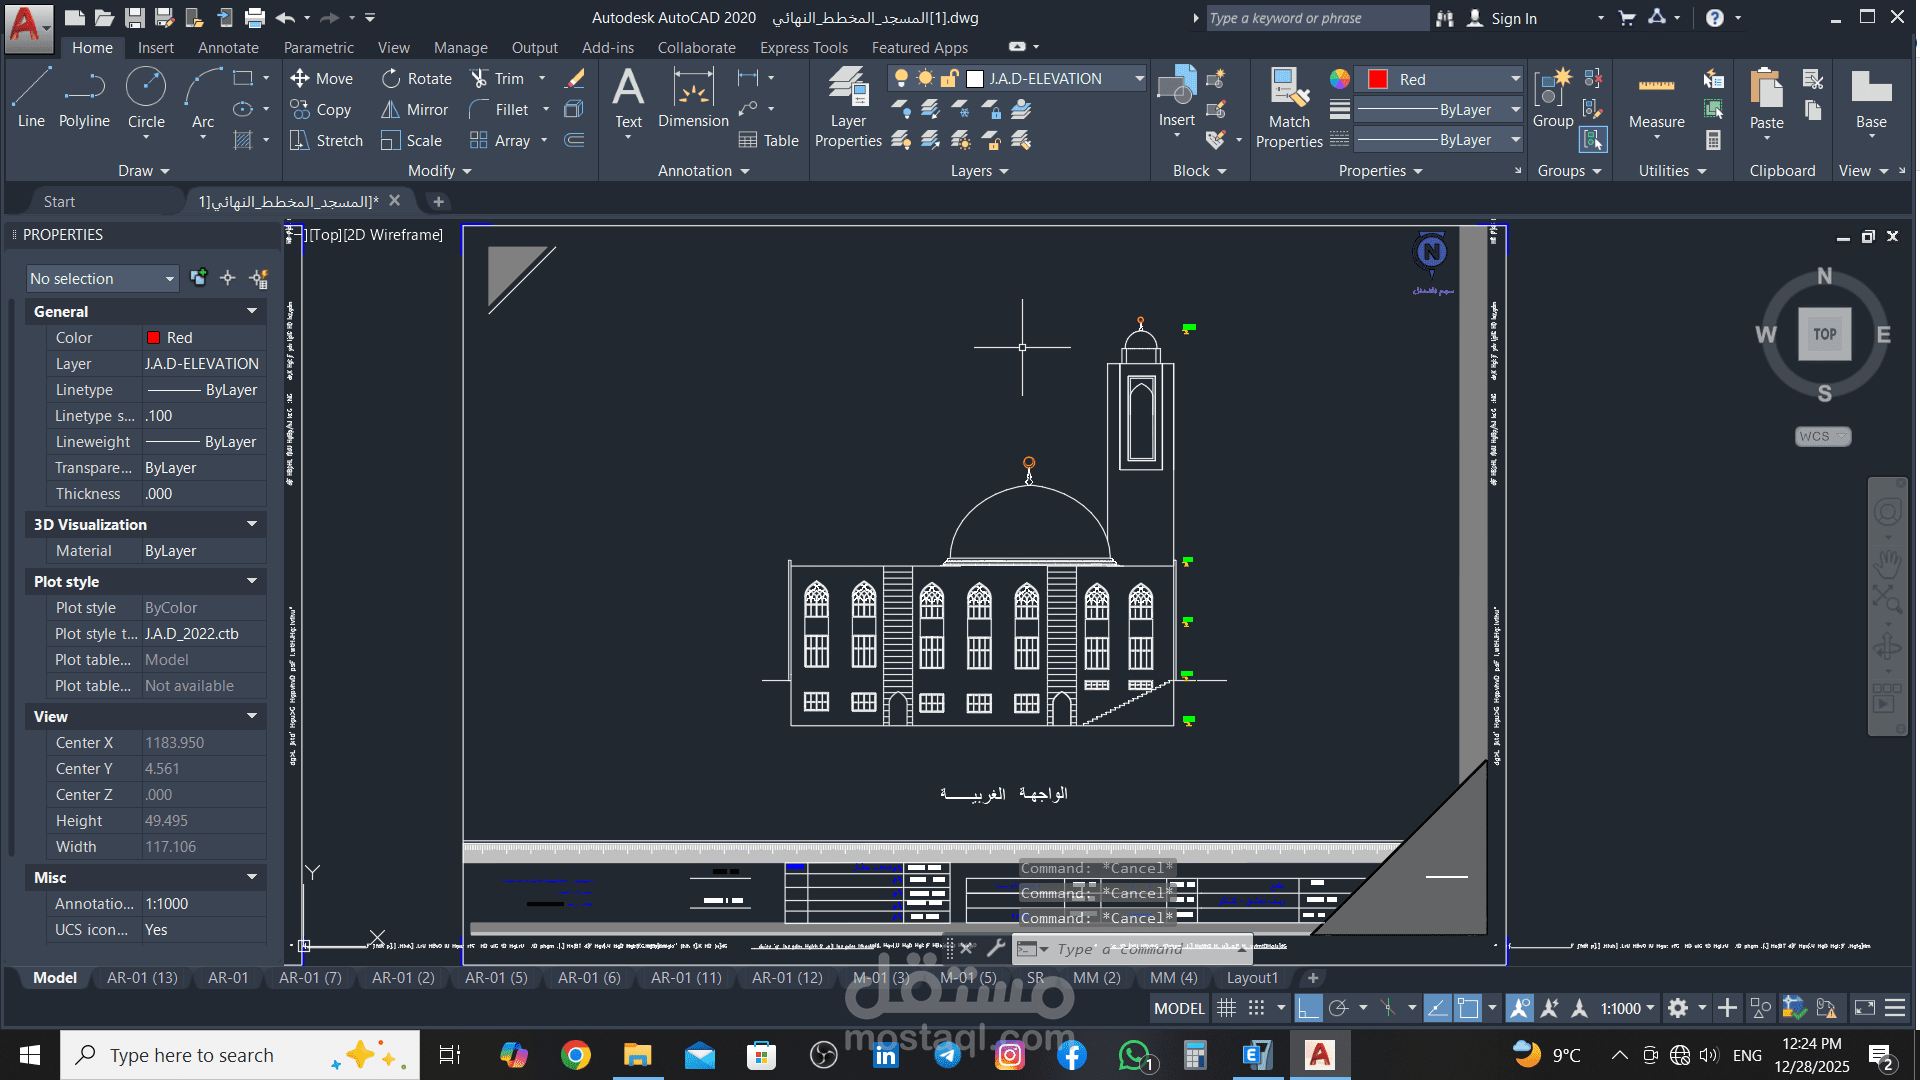Expand the Draw panel flyout

[x=144, y=171]
